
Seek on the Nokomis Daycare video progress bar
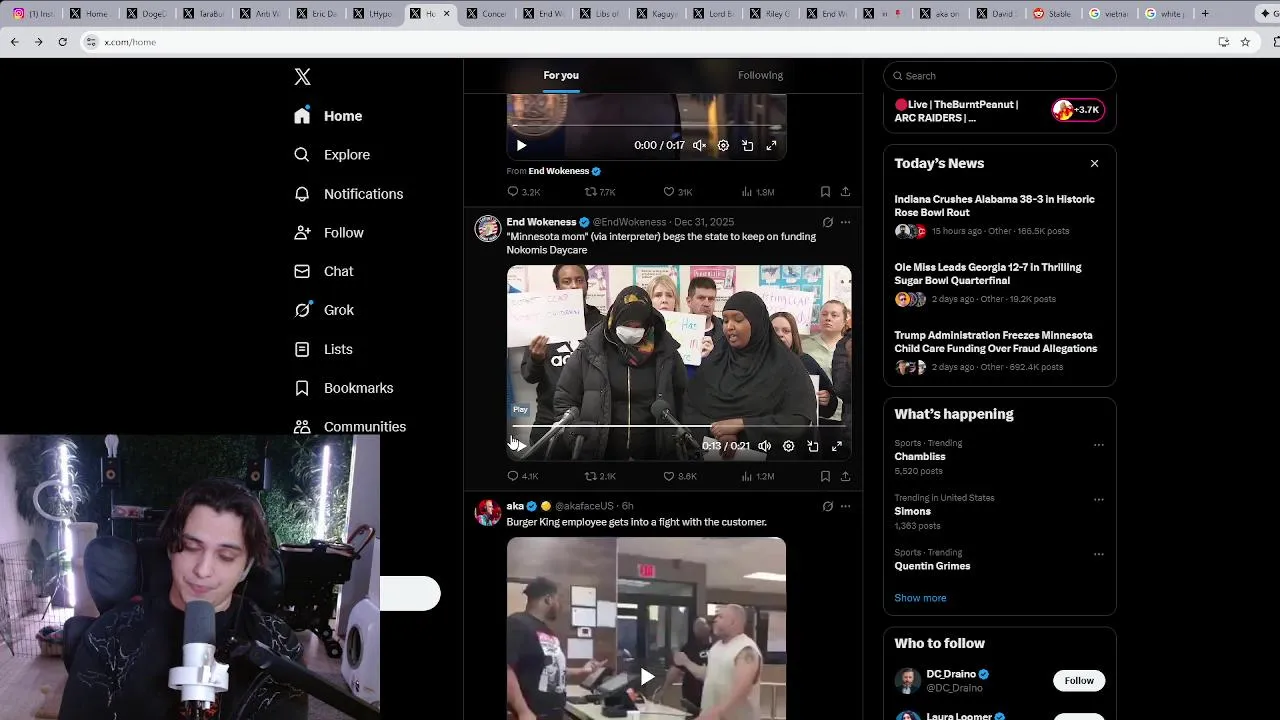click(x=679, y=427)
